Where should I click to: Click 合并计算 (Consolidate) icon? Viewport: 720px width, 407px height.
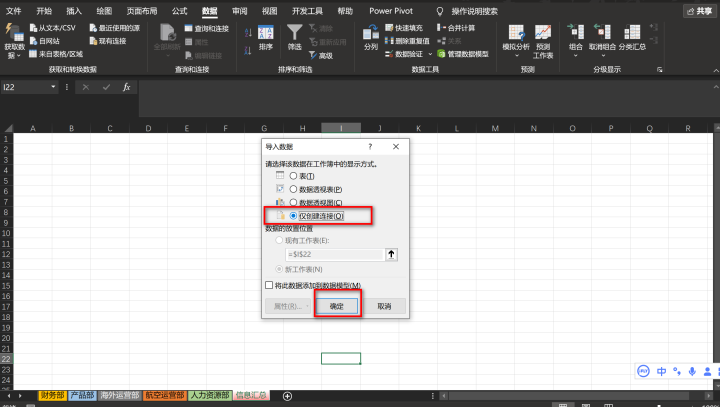441,28
